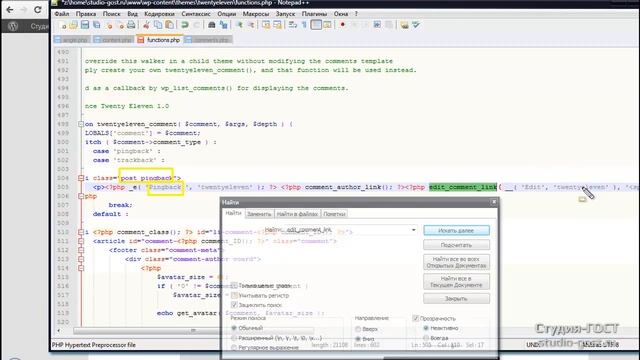Click the Zoom In toolbar icon
Screen dimensions: 640x360
click(x=239, y=25)
